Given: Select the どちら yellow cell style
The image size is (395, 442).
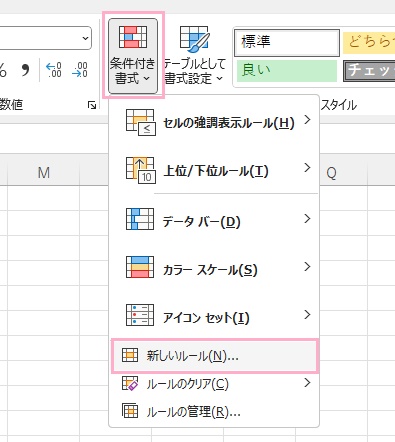Looking at the screenshot, I should pyautogui.click(x=369, y=43).
